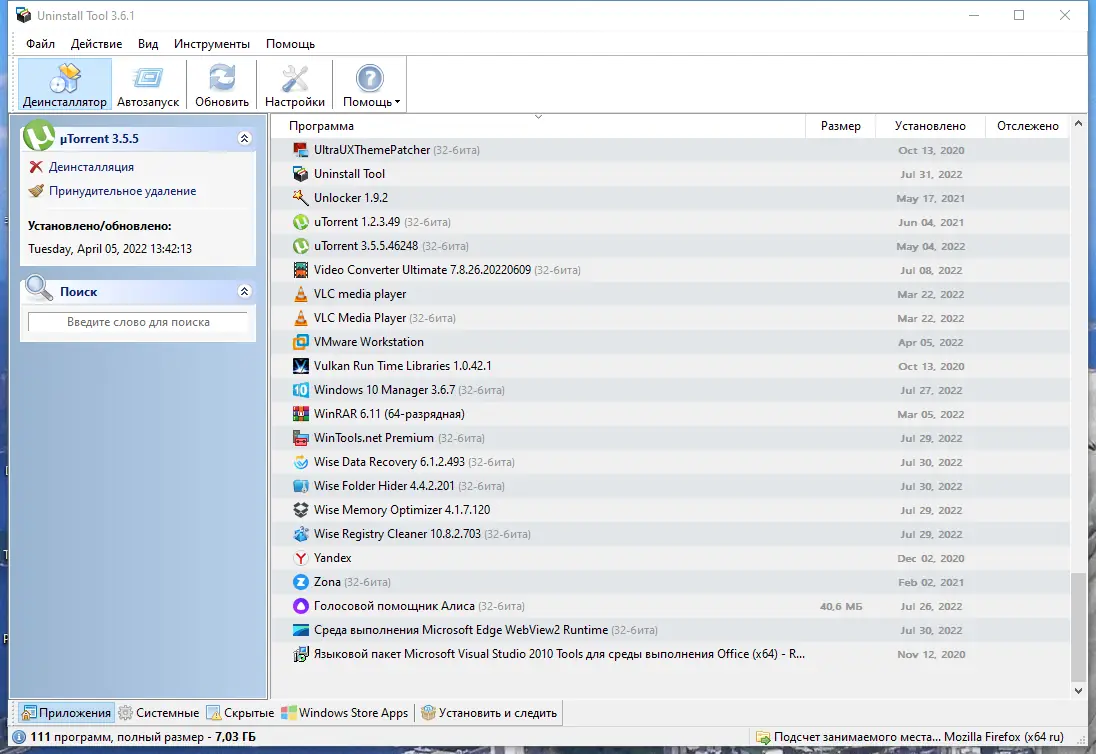Click the Голосовой помощник Алиса icon

301,606
